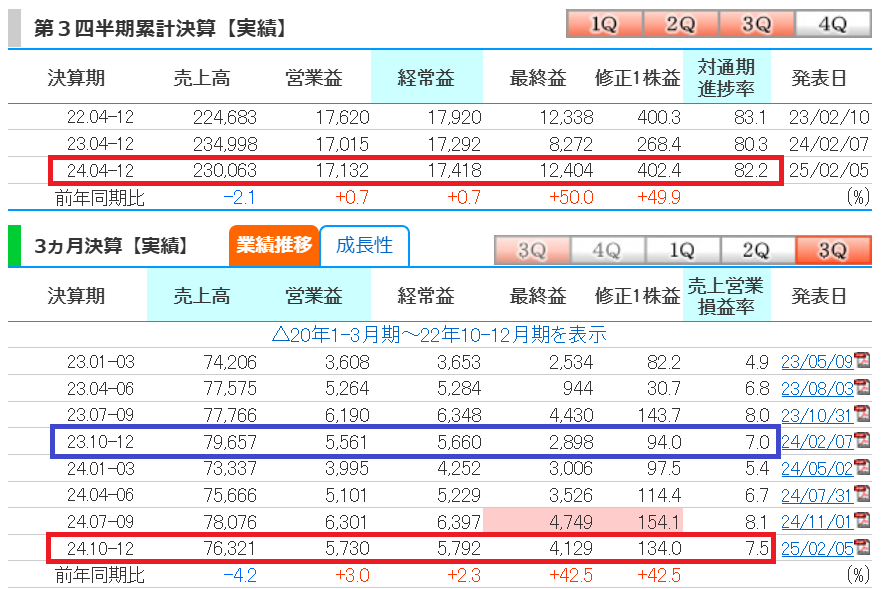Open PDF icon beside 24/07/31 date
Image resolution: width=881 pixels, height=589 pixels.
point(862,494)
